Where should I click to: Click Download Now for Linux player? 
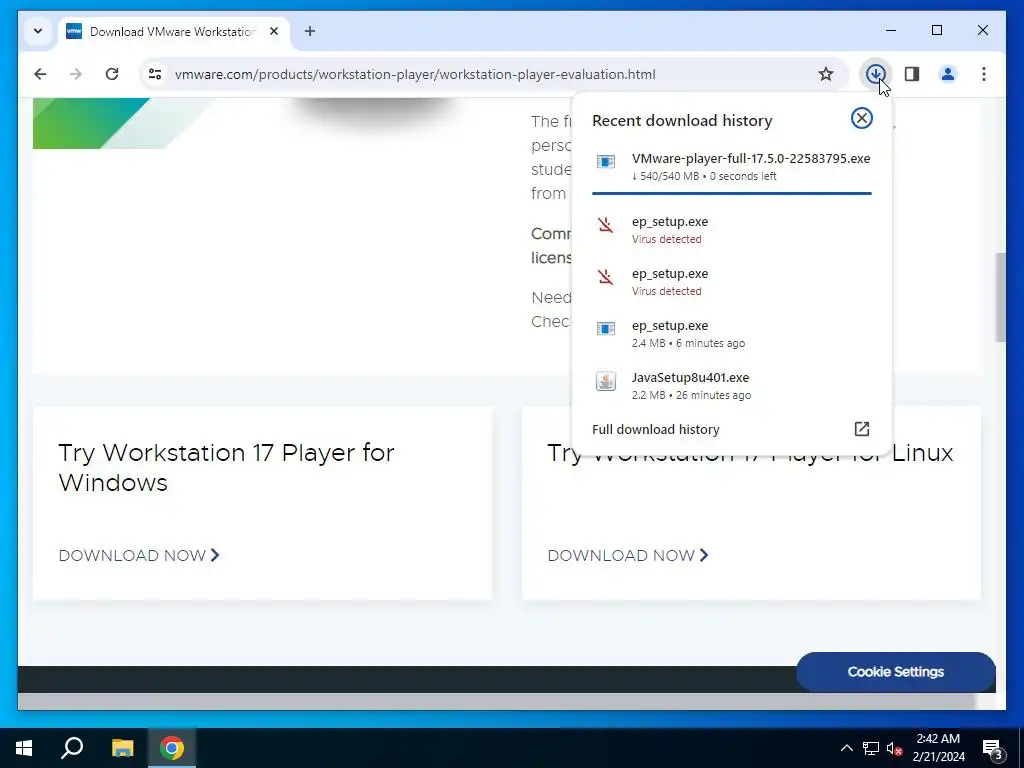(x=628, y=555)
